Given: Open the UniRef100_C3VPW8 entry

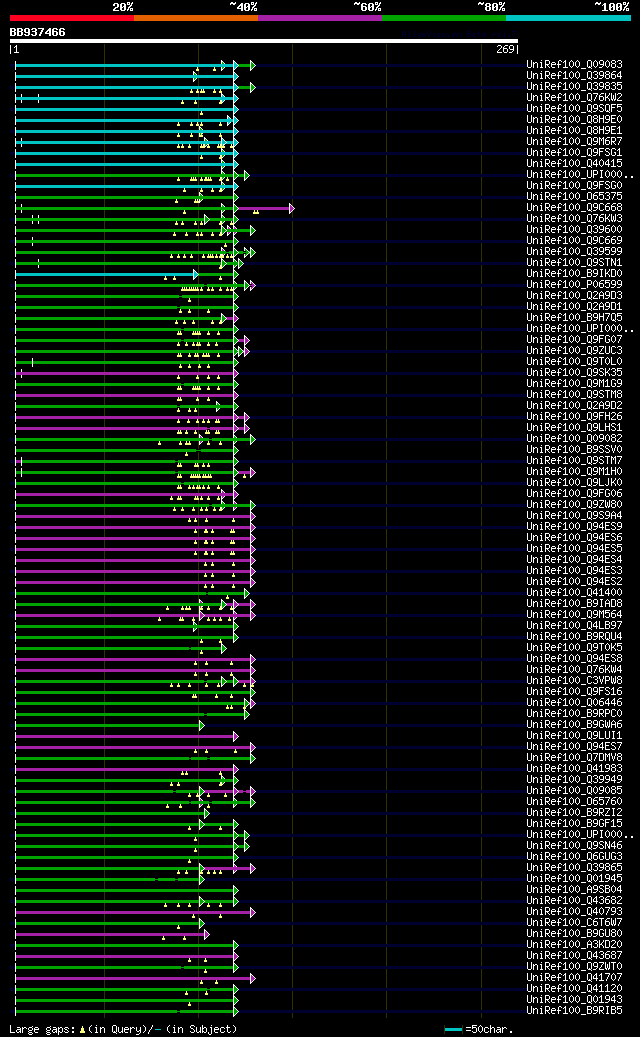Looking at the screenshot, I should pyautogui.click(x=574, y=681).
